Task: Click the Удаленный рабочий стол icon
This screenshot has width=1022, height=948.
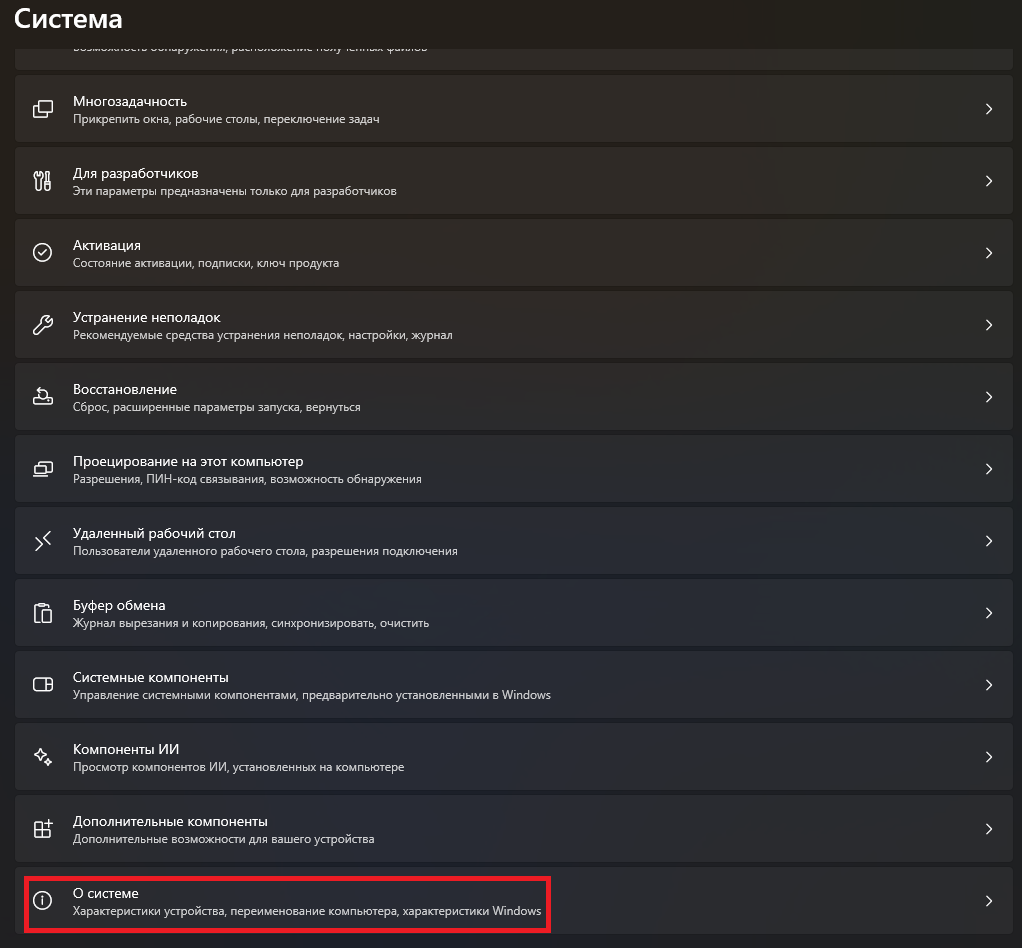Action: coord(43,541)
